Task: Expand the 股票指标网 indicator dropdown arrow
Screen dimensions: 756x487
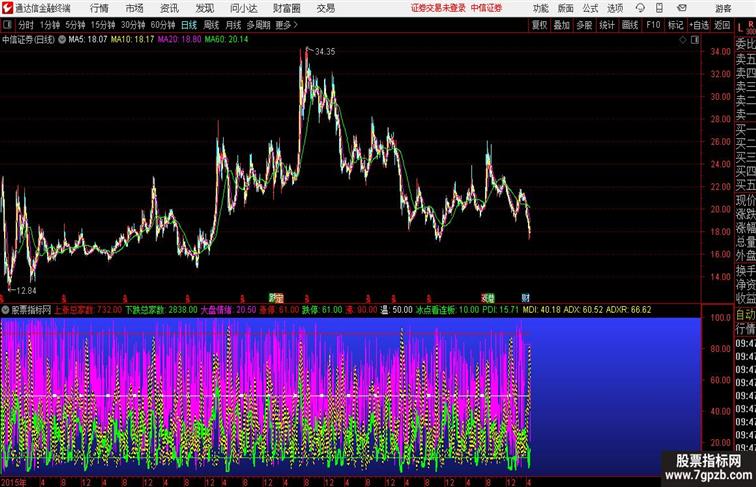Action: pyautogui.click(x=5, y=310)
